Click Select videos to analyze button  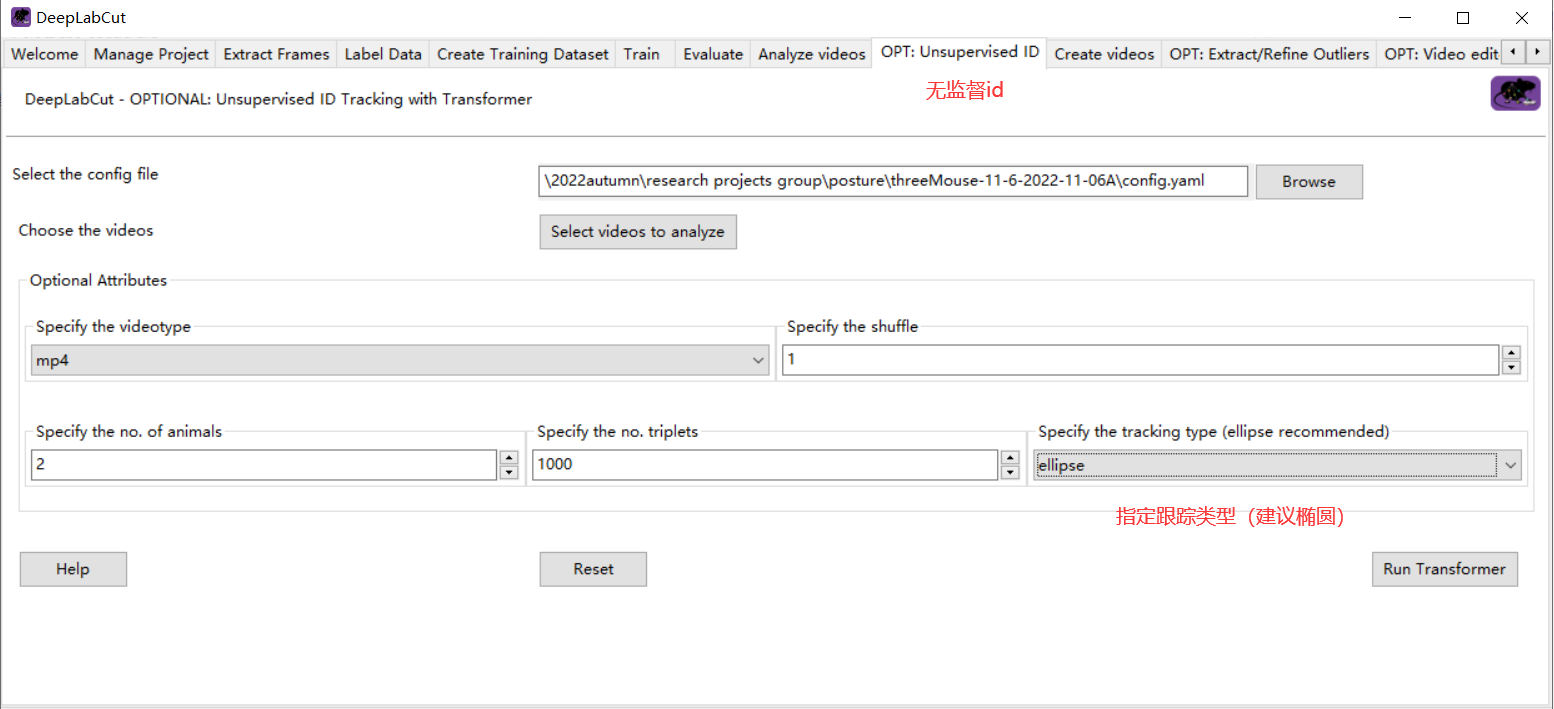(638, 232)
